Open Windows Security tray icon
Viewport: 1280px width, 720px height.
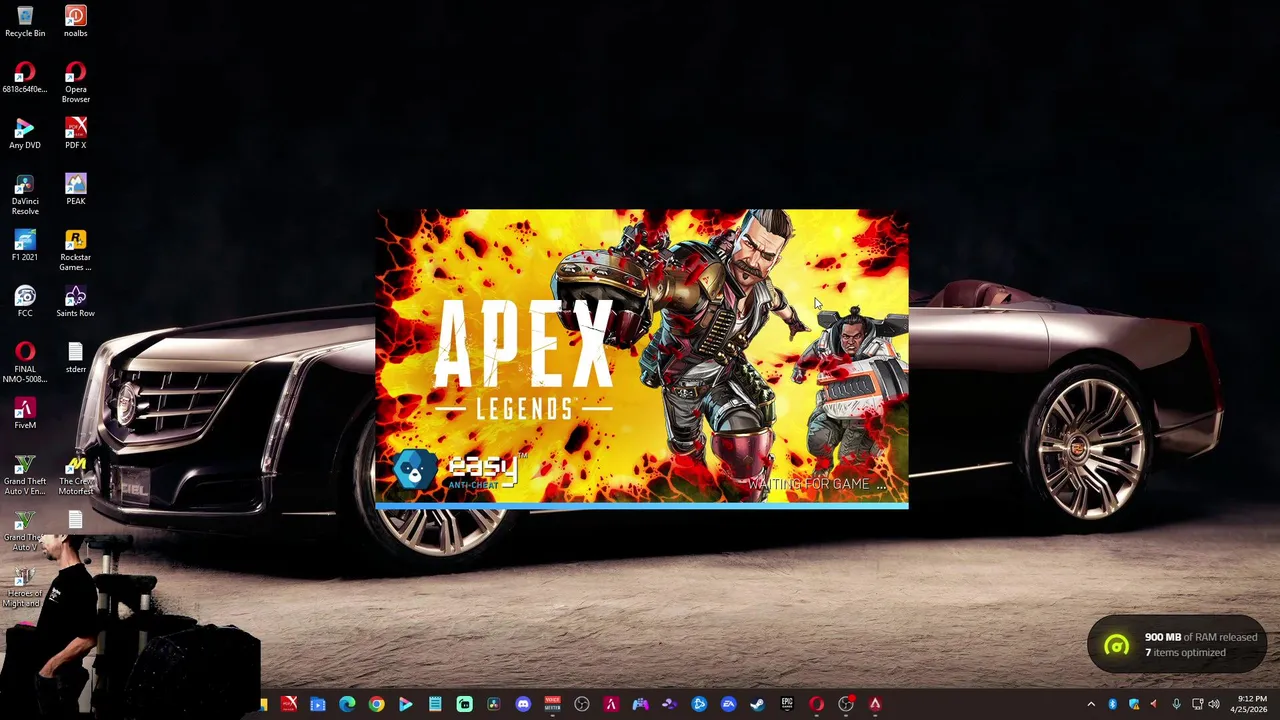point(1134,704)
